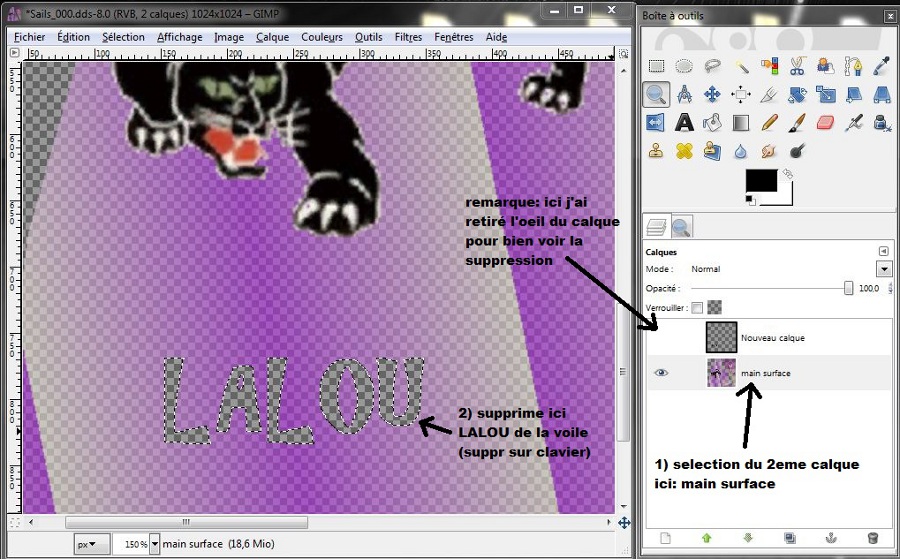The width and height of the screenshot is (900, 559).
Task: Select the Paintbrush tool
Action: [x=797, y=122]
